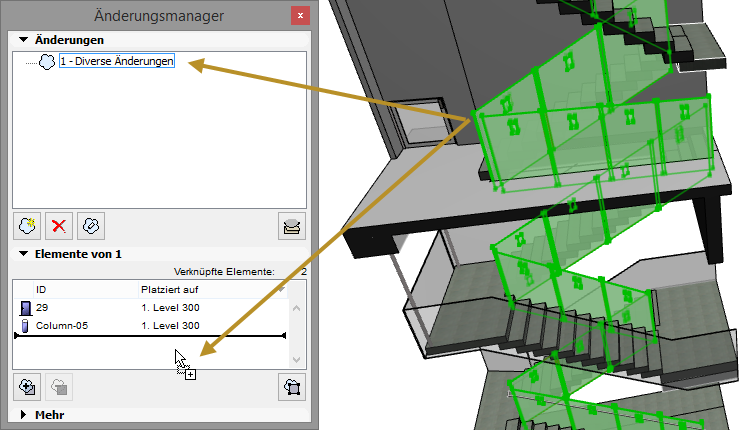This screenshot has height=430, width=746.
Task: Click the door icon of row 29
Action: [x=25, y=308]
